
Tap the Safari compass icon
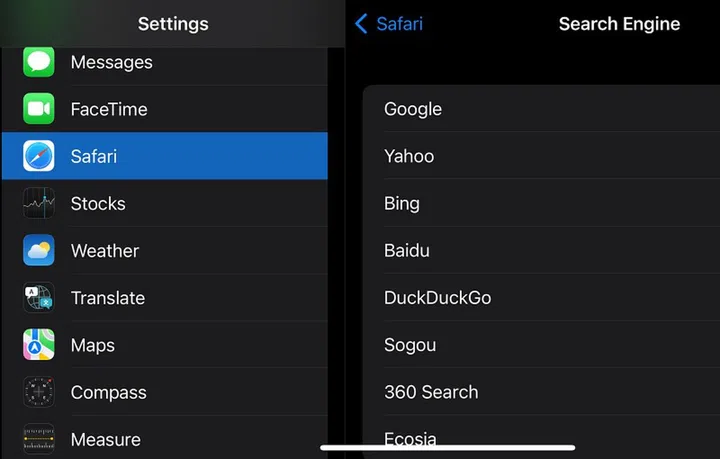(39, 156)
